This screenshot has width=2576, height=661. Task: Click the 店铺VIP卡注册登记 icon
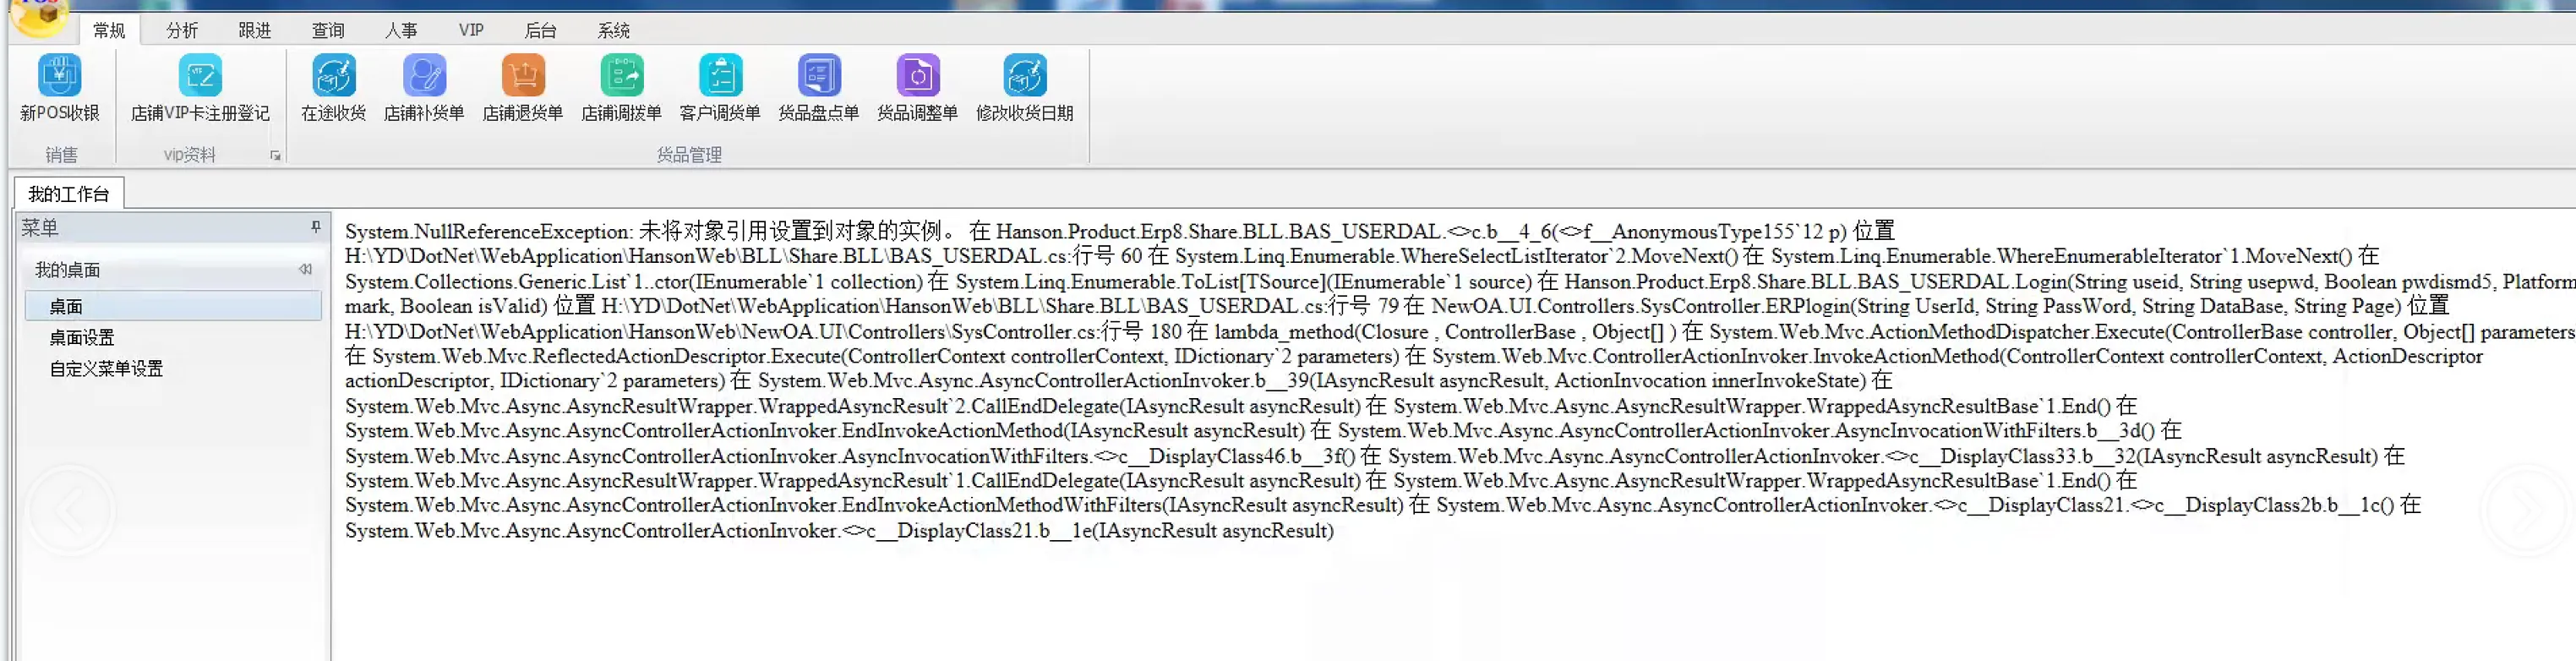[200, 76]
